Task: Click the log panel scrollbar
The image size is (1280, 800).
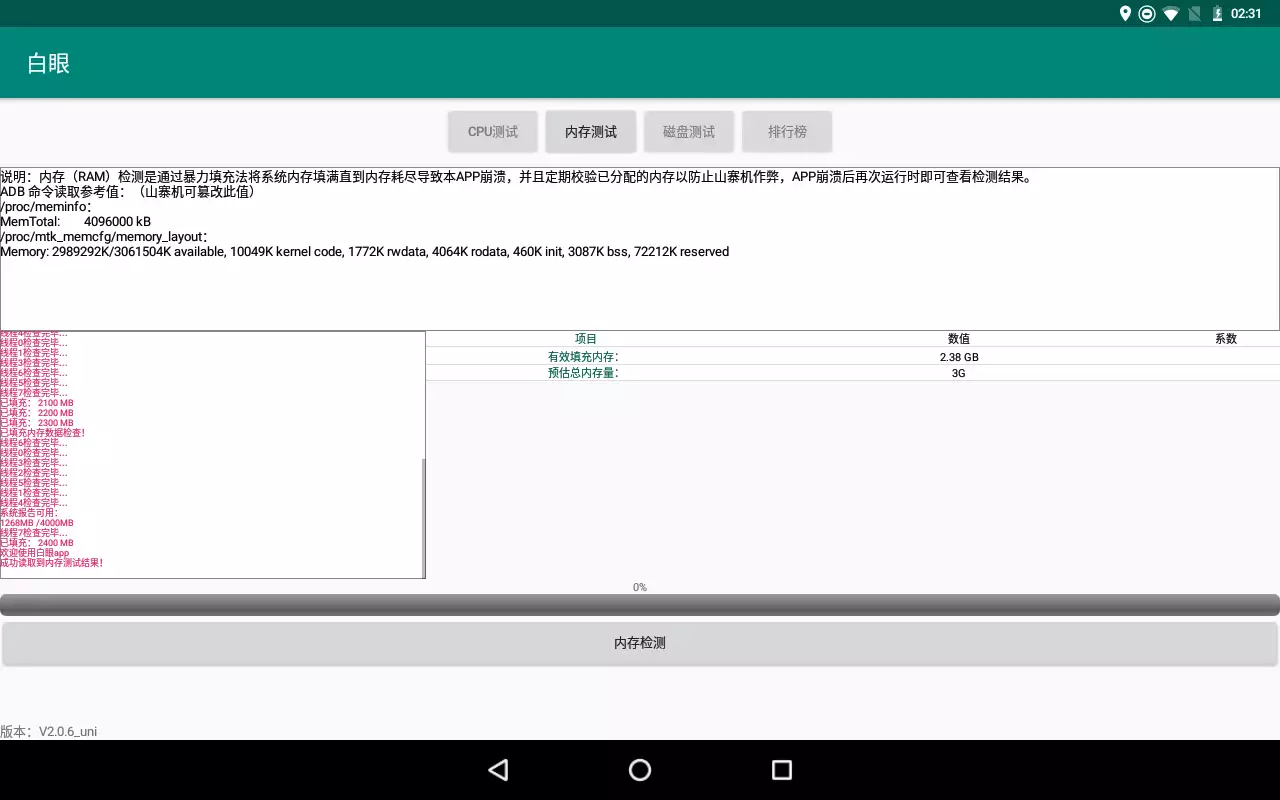Action: [423, 517]
